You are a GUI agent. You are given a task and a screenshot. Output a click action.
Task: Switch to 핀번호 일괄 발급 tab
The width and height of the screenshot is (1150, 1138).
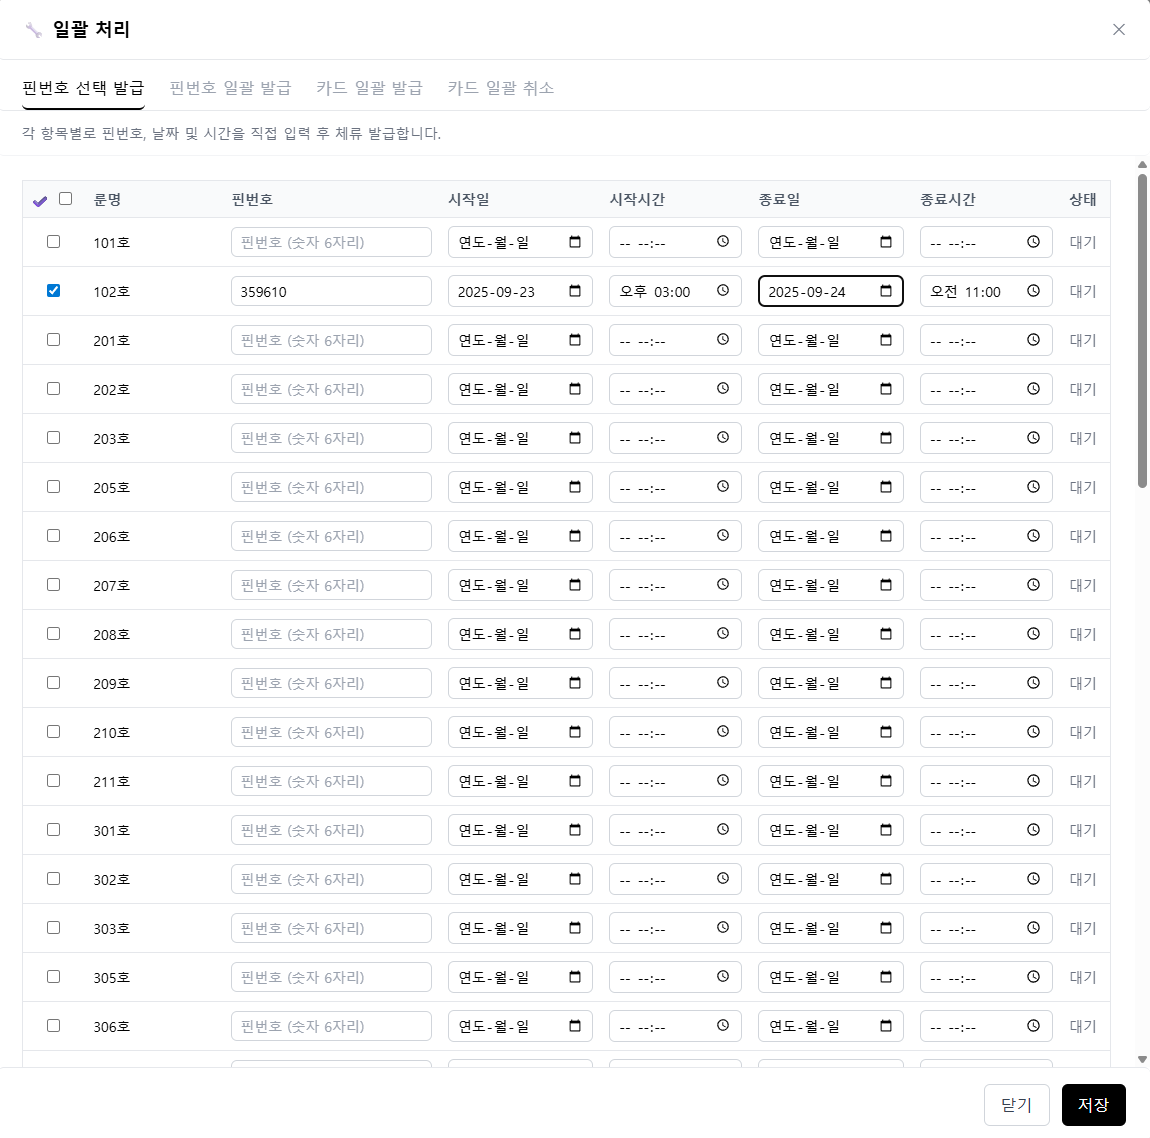[230, 88]
